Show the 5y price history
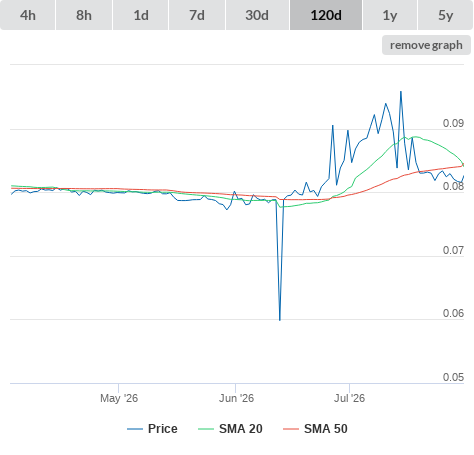This screenshot has height=455, width=474. click(445, 15)
